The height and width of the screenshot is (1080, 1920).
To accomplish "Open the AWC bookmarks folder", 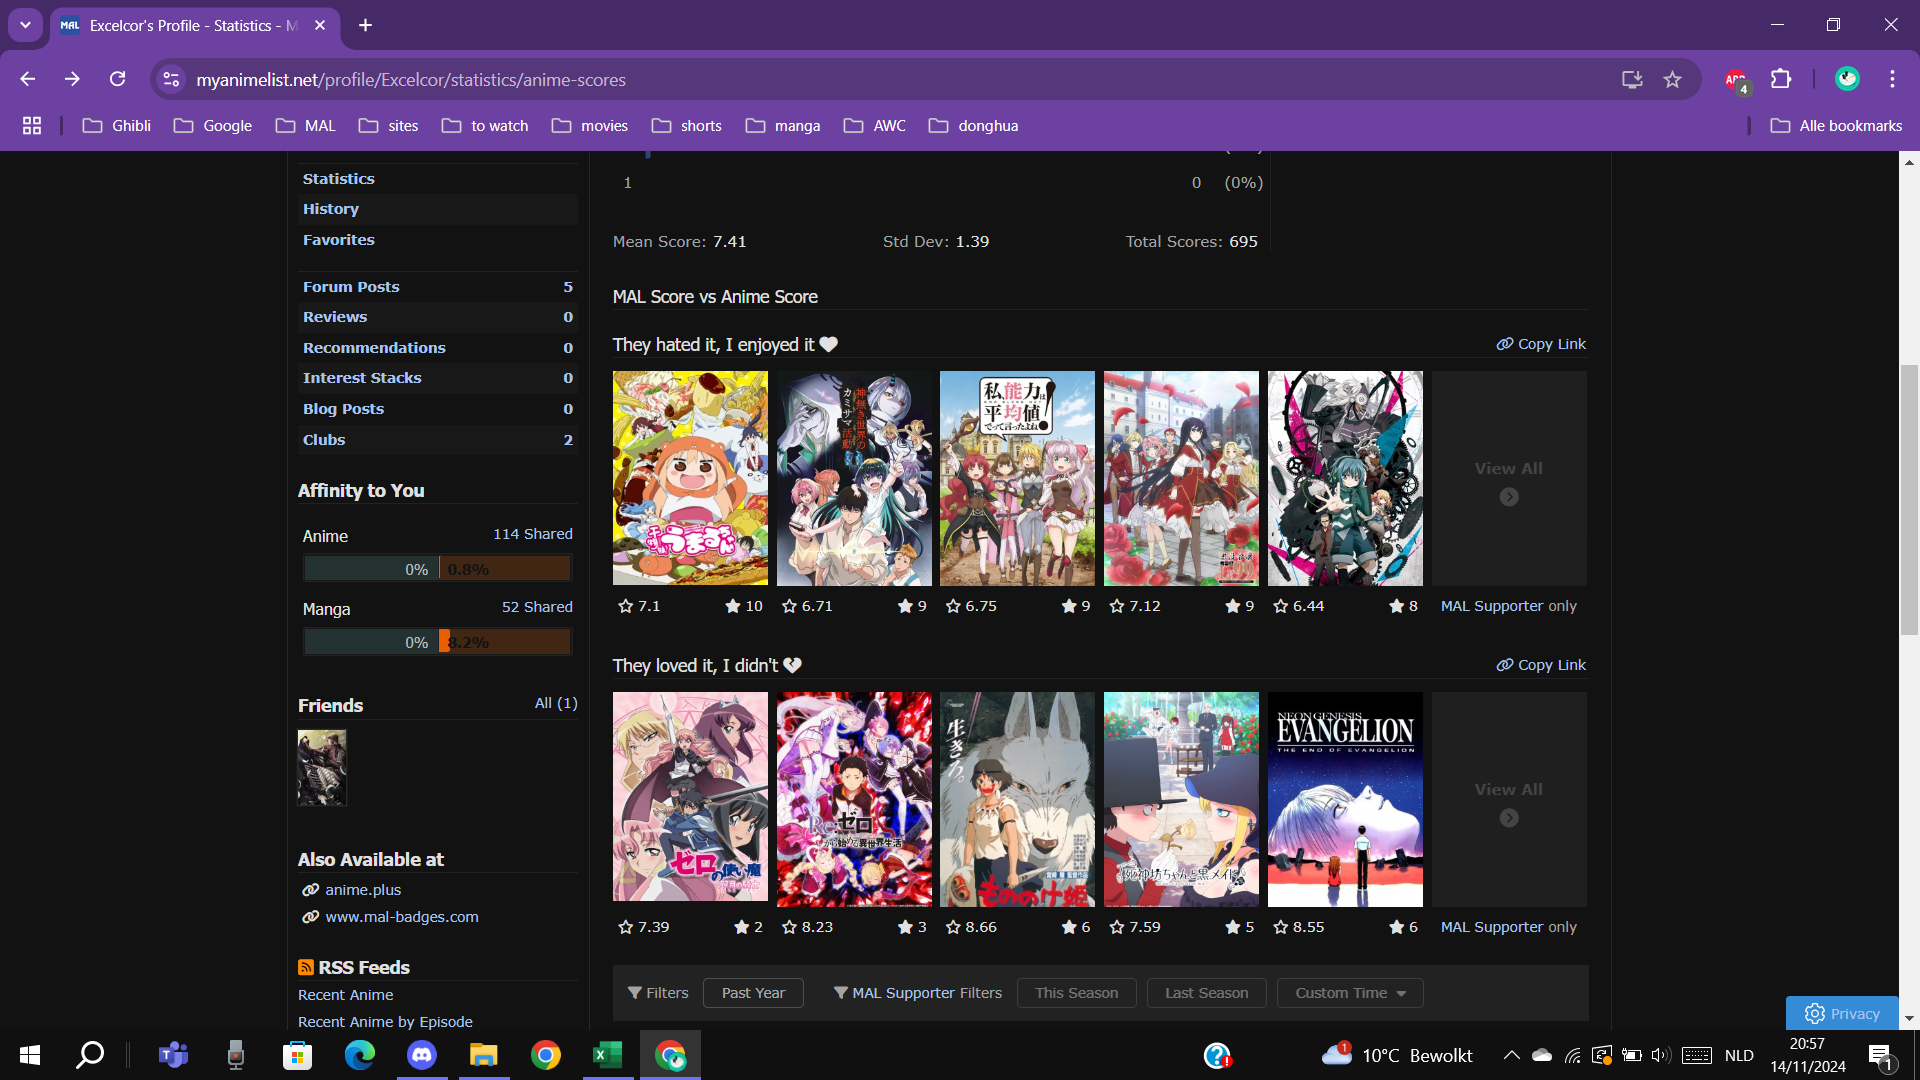I will (875, 125).
